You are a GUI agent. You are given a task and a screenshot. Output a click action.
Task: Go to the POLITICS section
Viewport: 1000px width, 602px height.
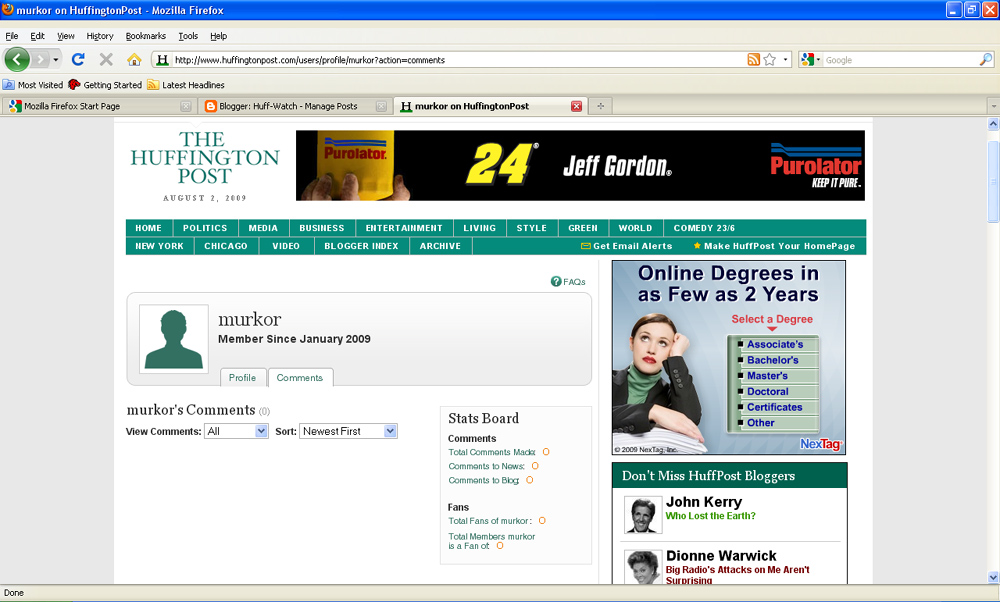(205, 228)
